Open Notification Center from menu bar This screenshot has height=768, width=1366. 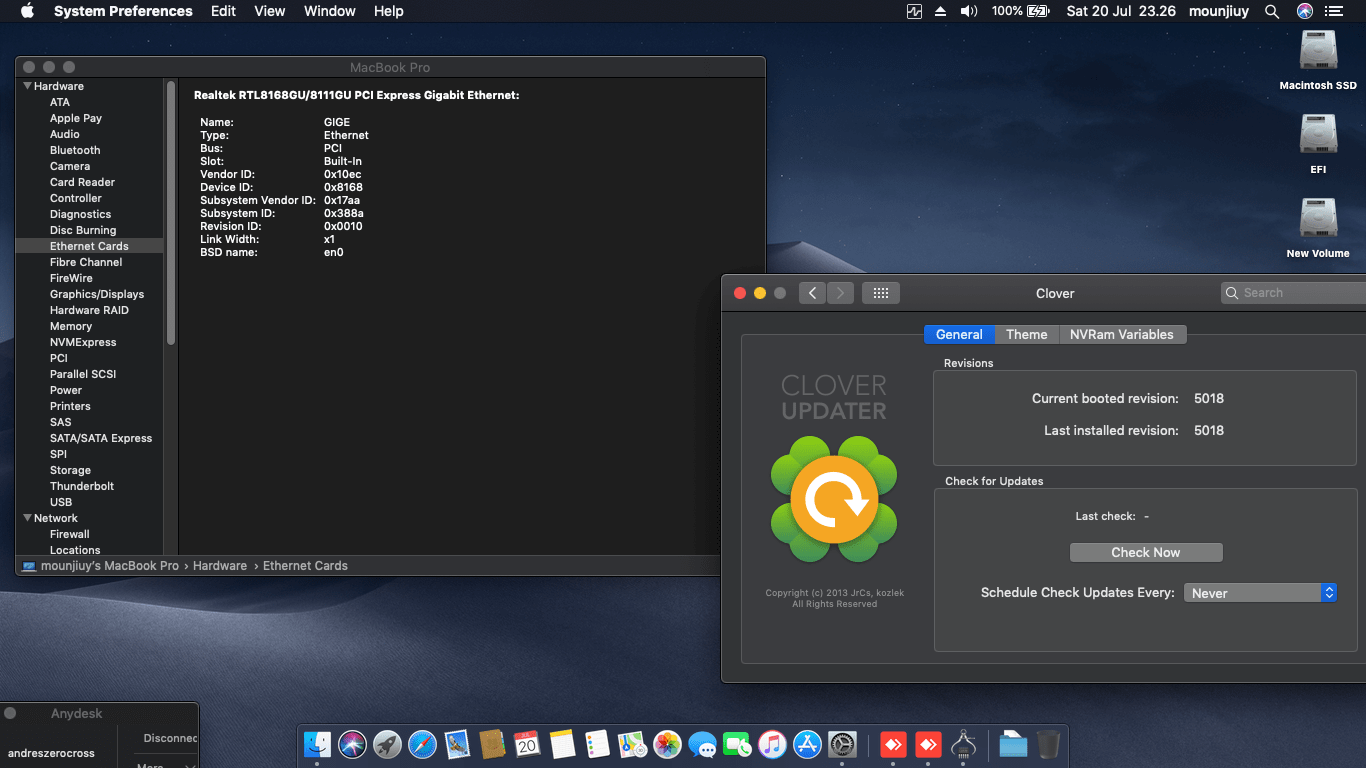[1333, 11]
